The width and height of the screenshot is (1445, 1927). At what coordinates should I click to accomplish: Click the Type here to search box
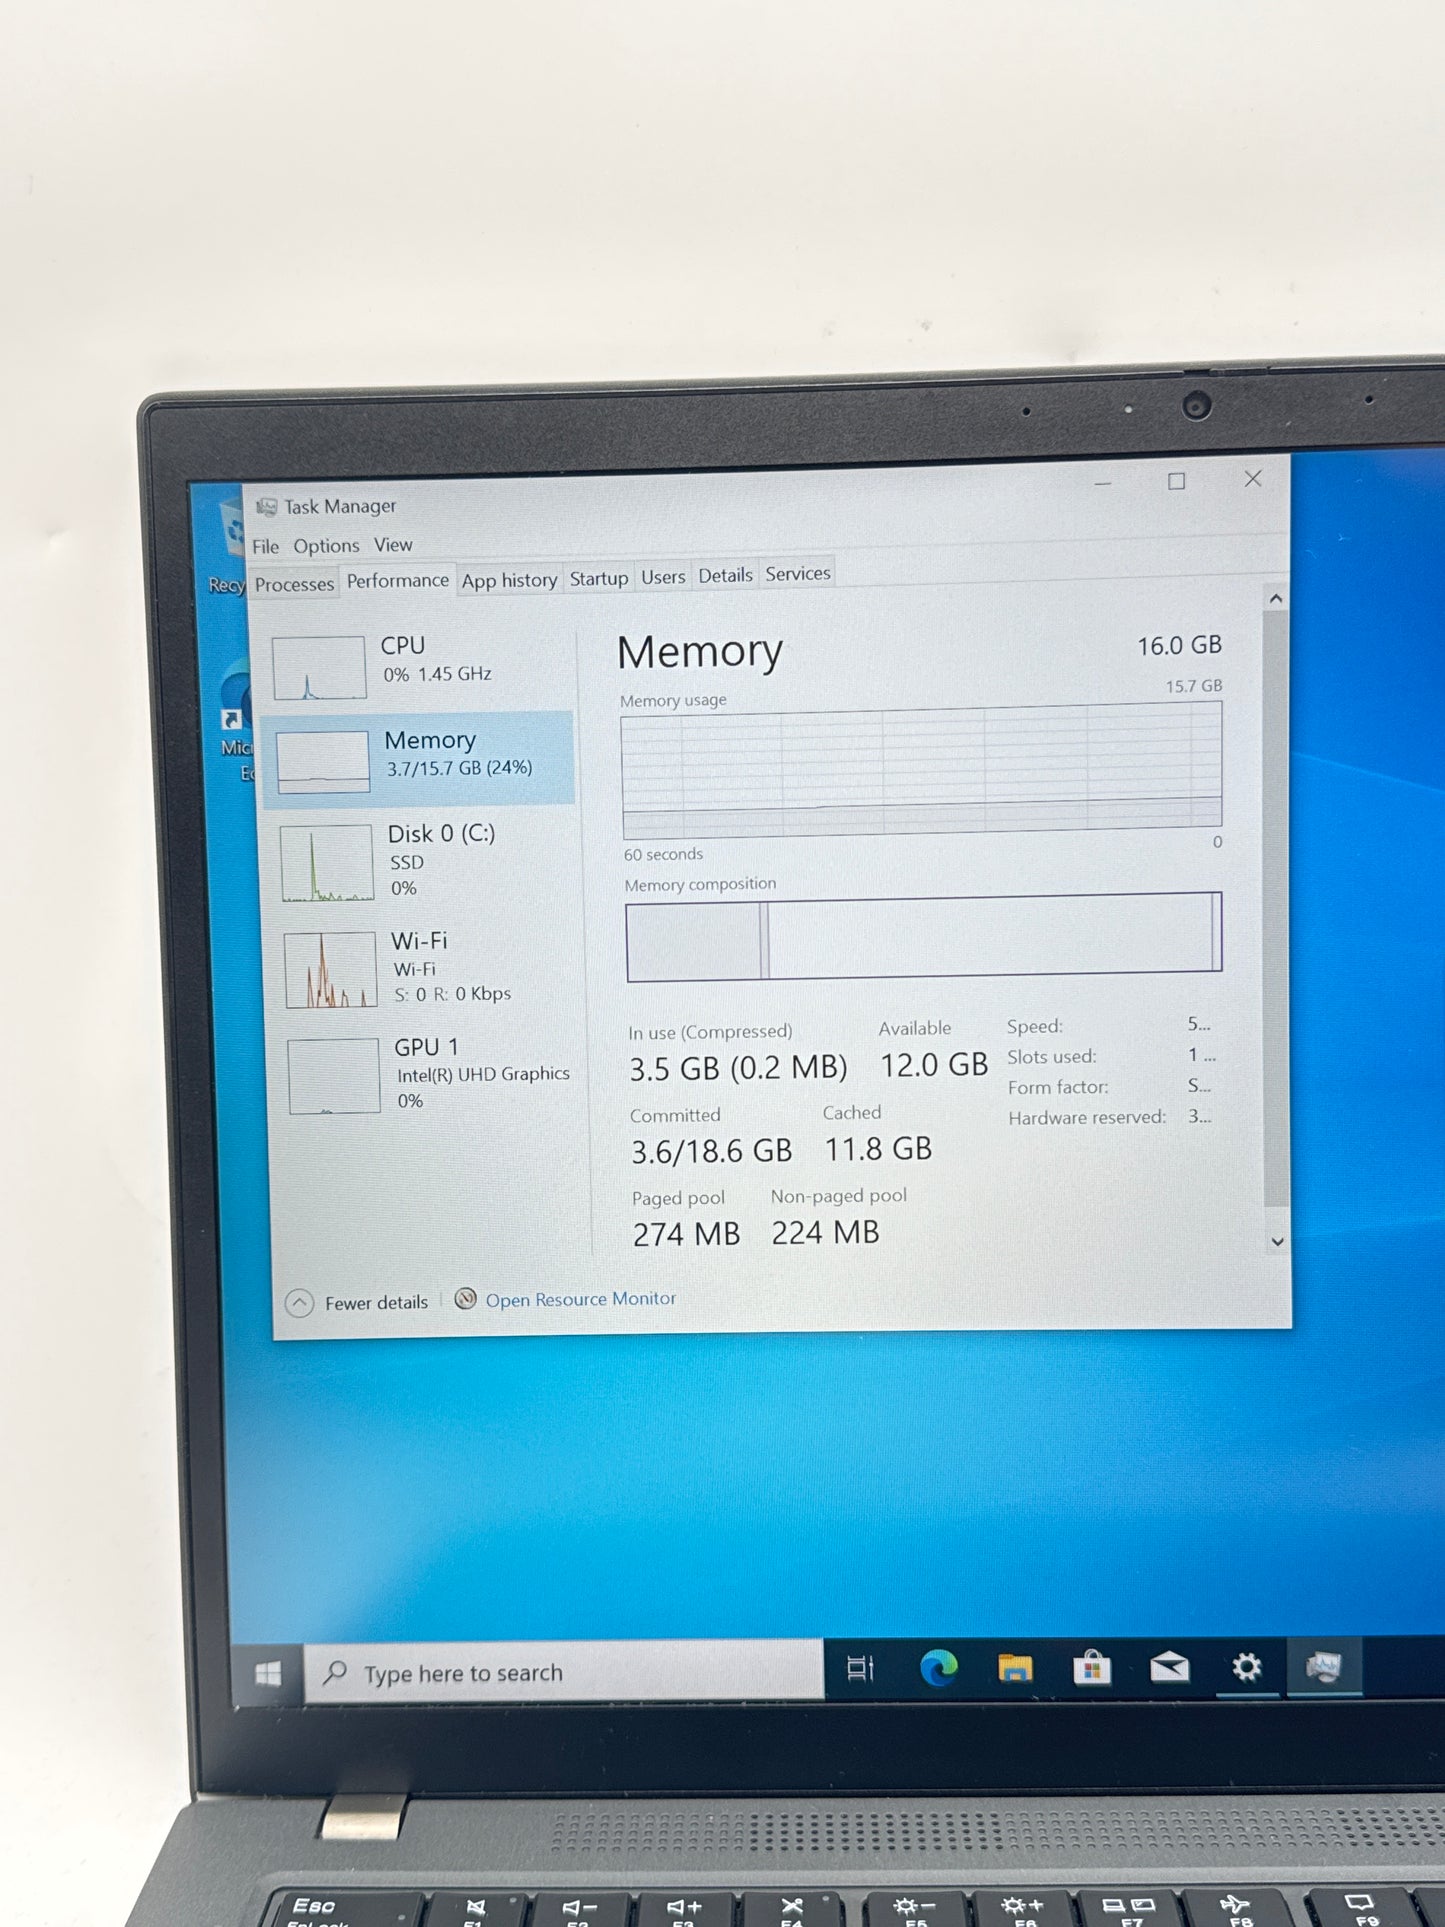(565, 1673)
